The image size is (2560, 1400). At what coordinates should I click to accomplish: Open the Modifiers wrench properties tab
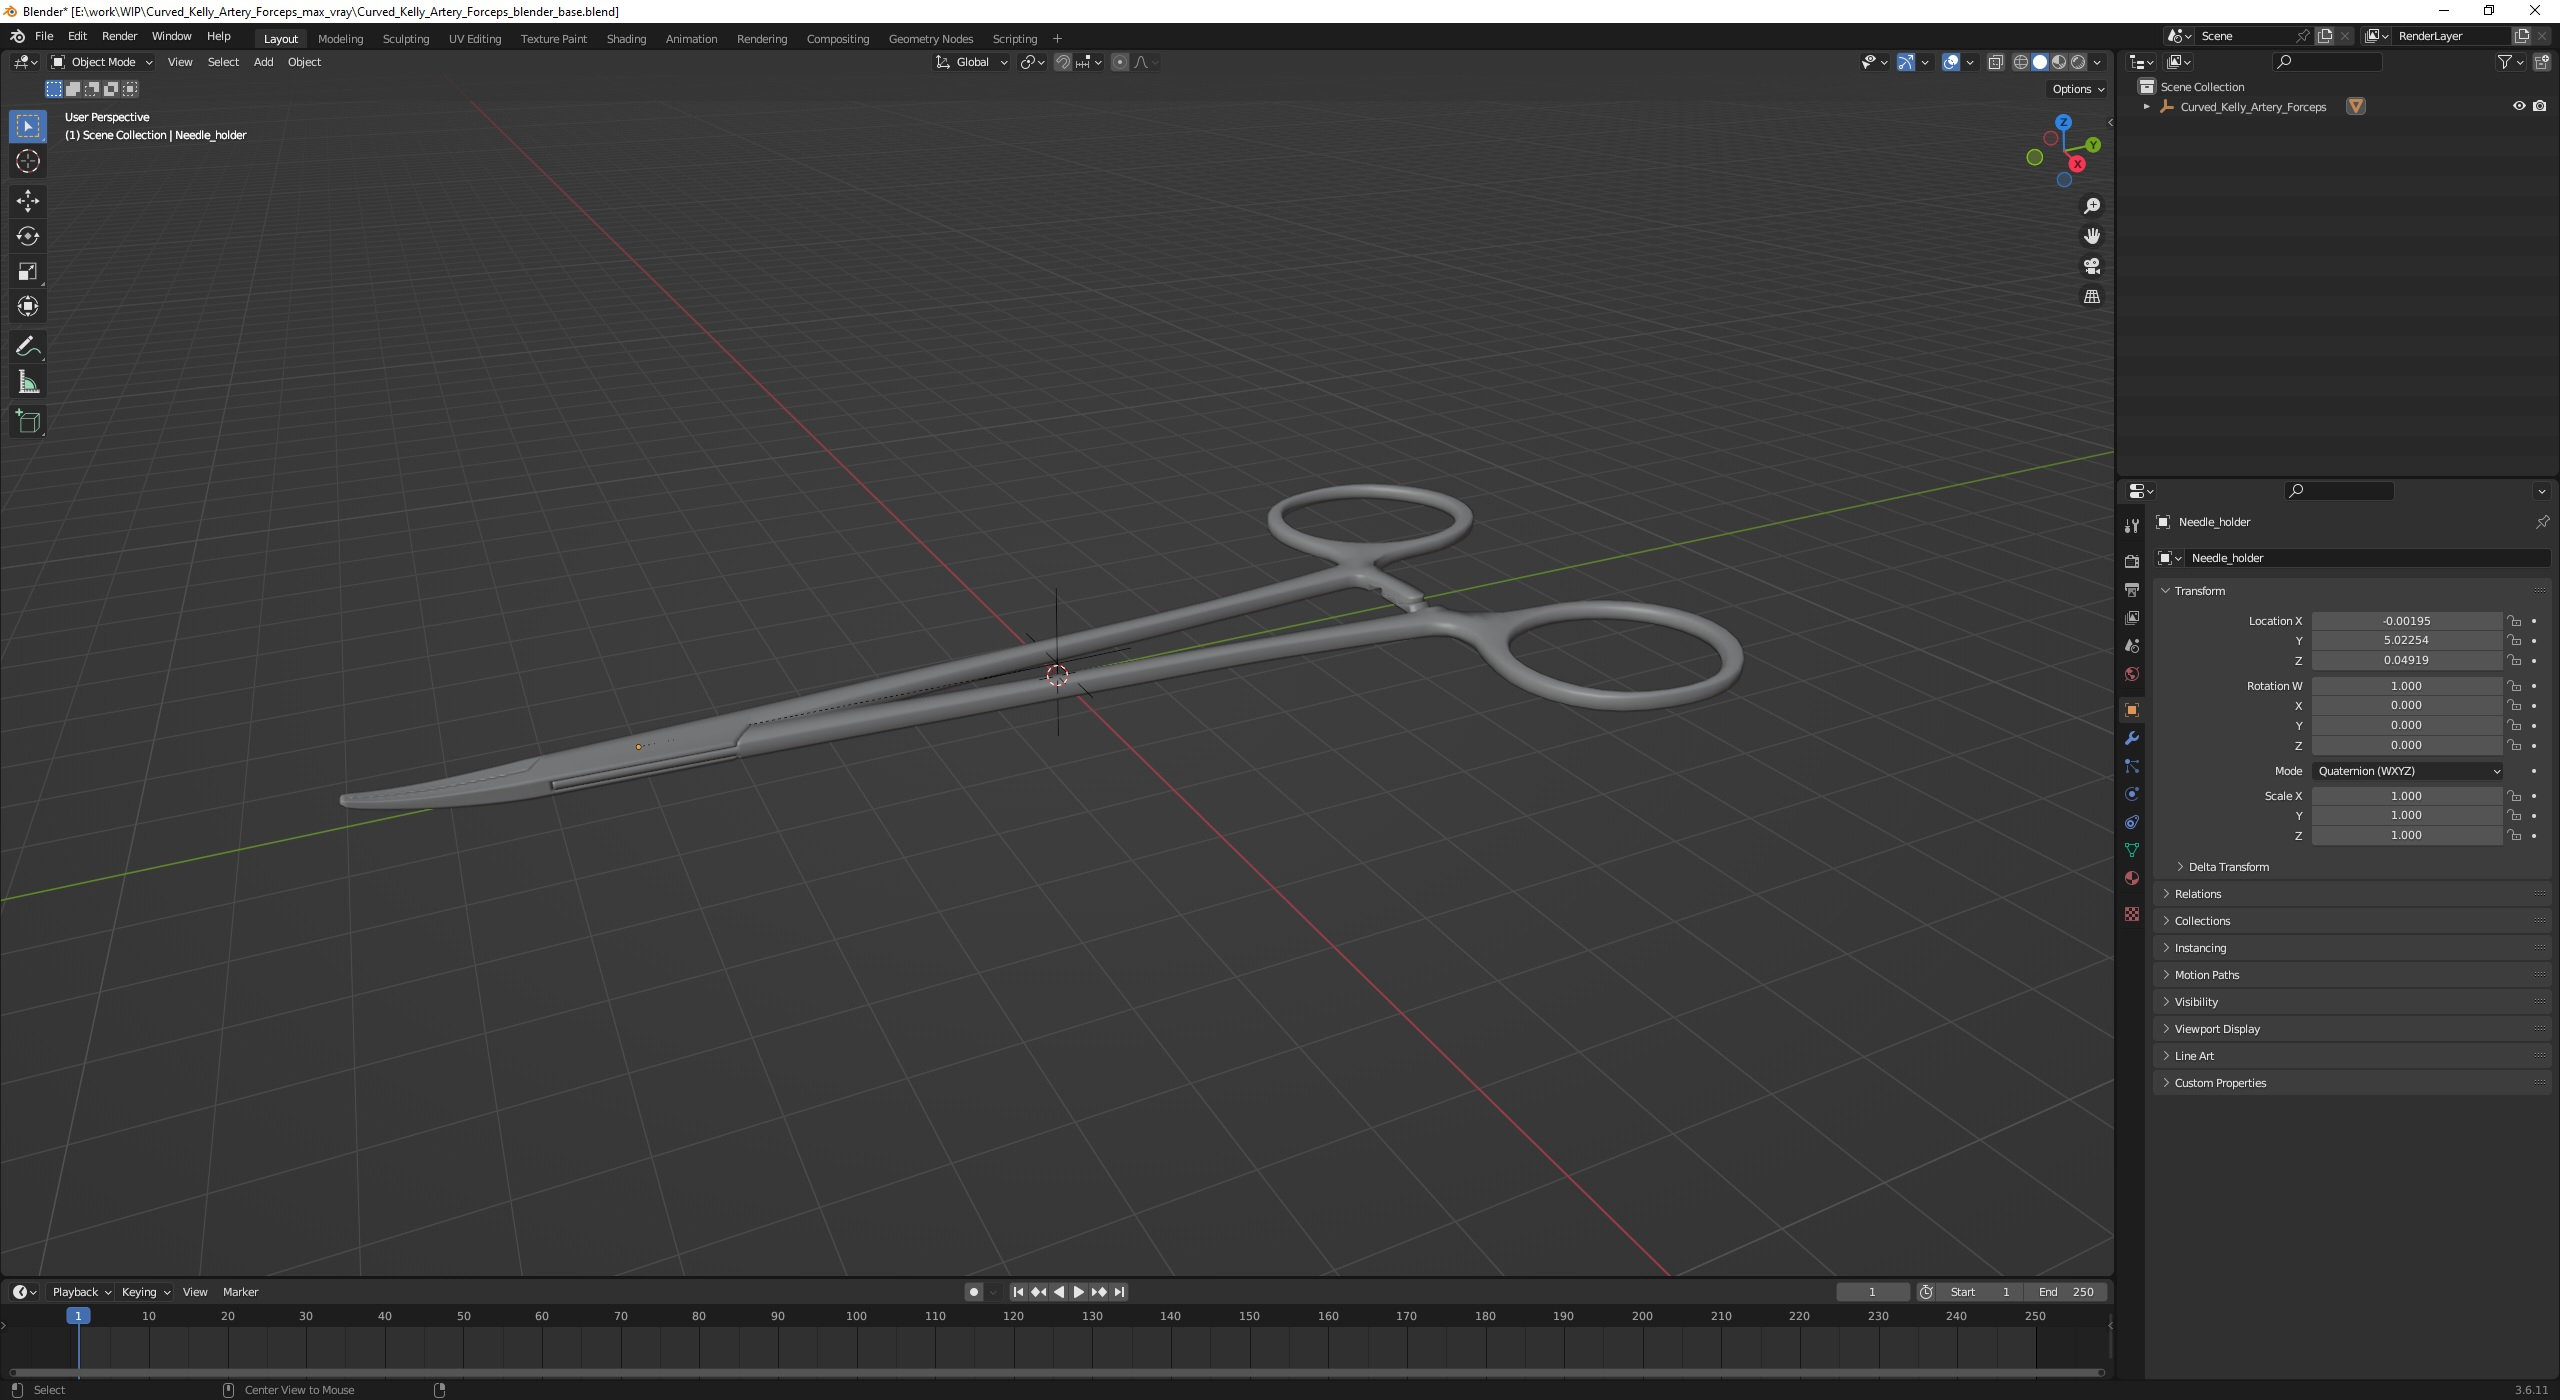(x=2131, y=738)
